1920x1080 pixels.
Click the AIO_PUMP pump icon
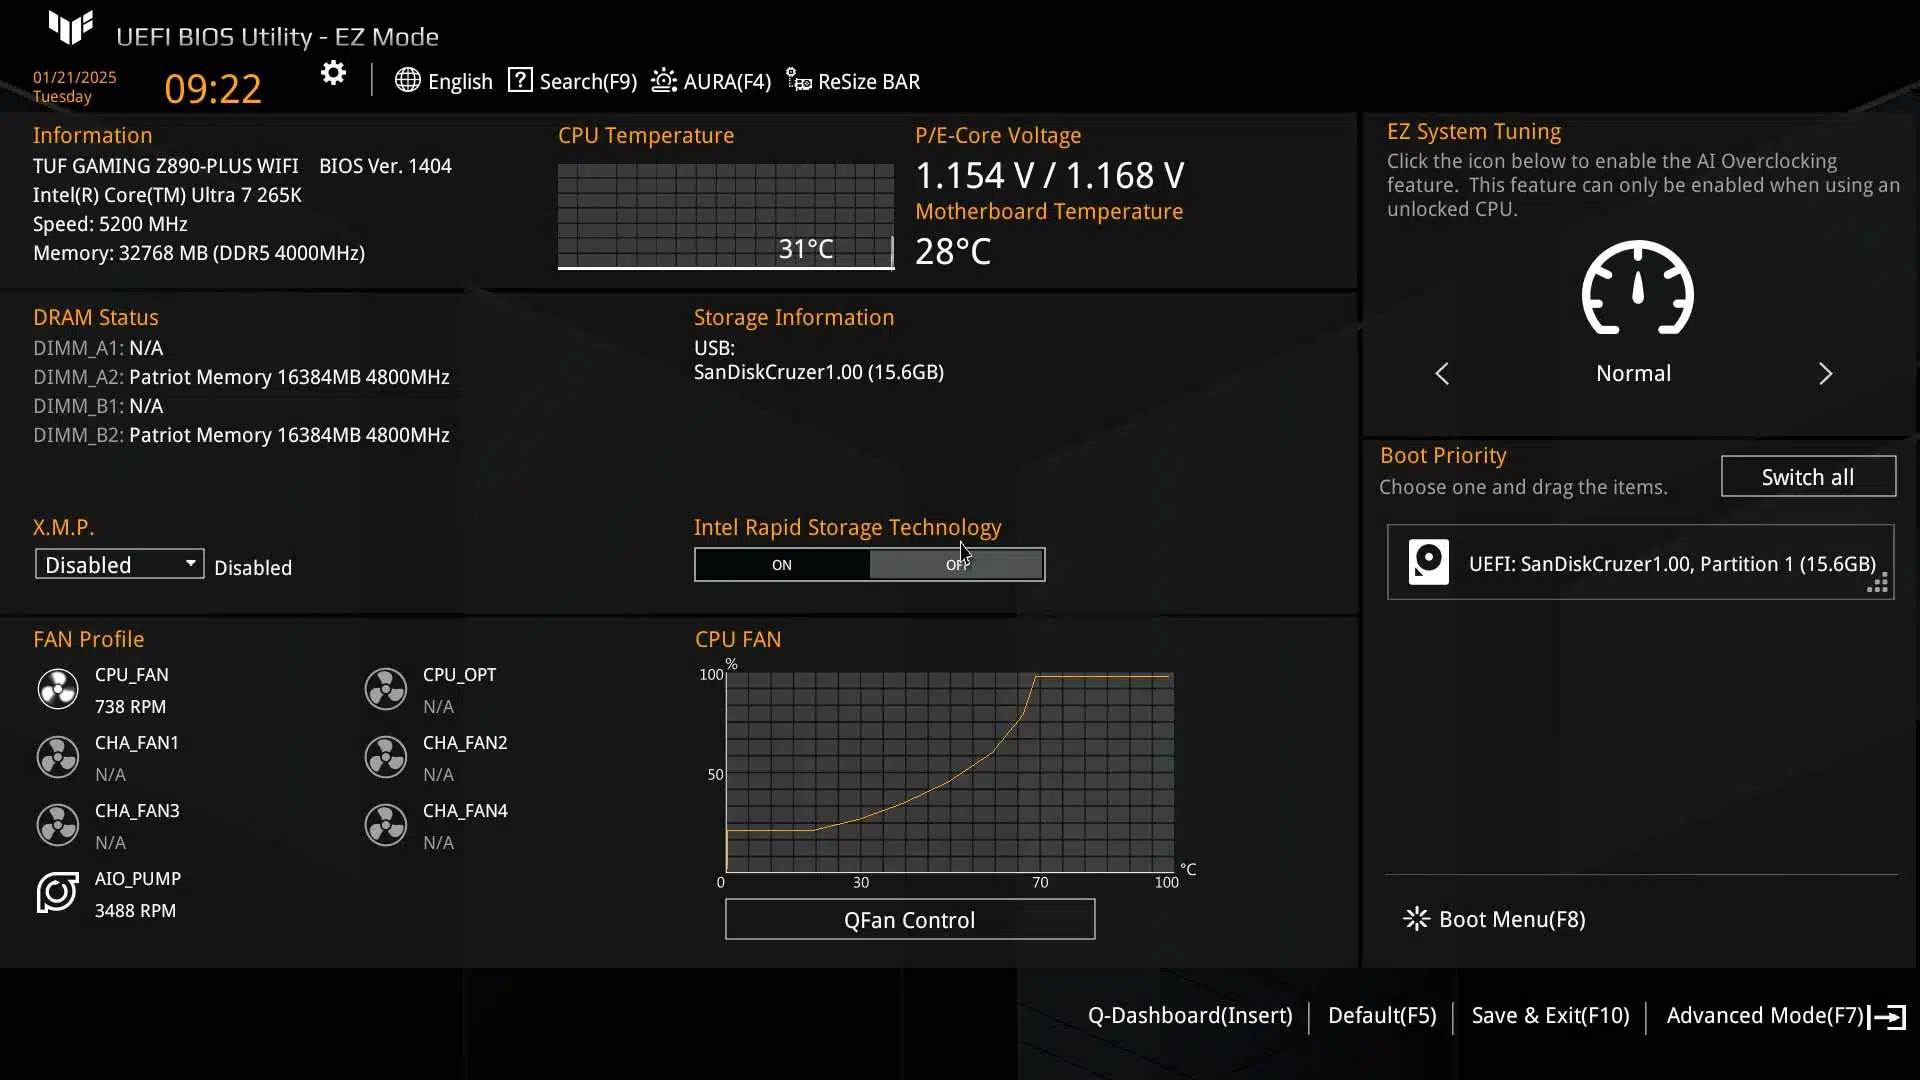click(x=58, y=892)
